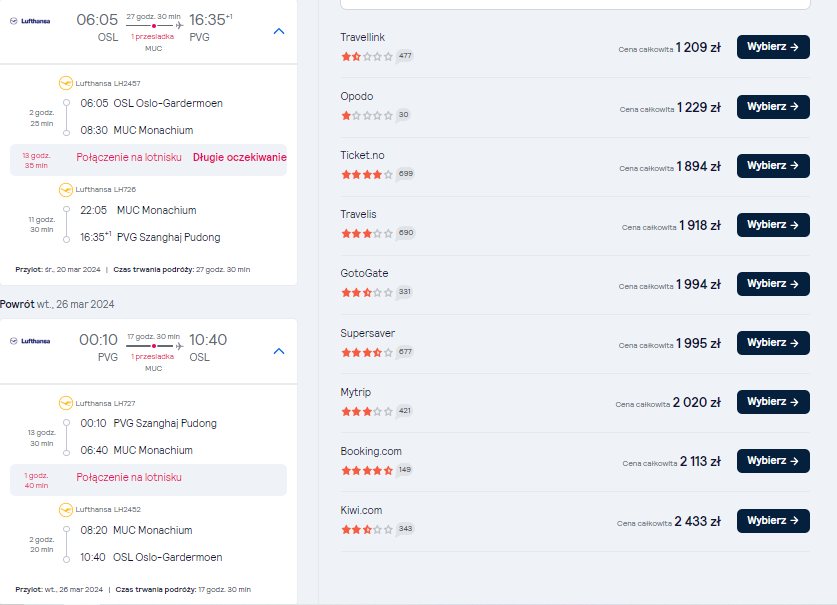Click the 'Długie oczekiwanie' long layover warning
This screenshot has height=605, width=837.
(x=240, y=158)
